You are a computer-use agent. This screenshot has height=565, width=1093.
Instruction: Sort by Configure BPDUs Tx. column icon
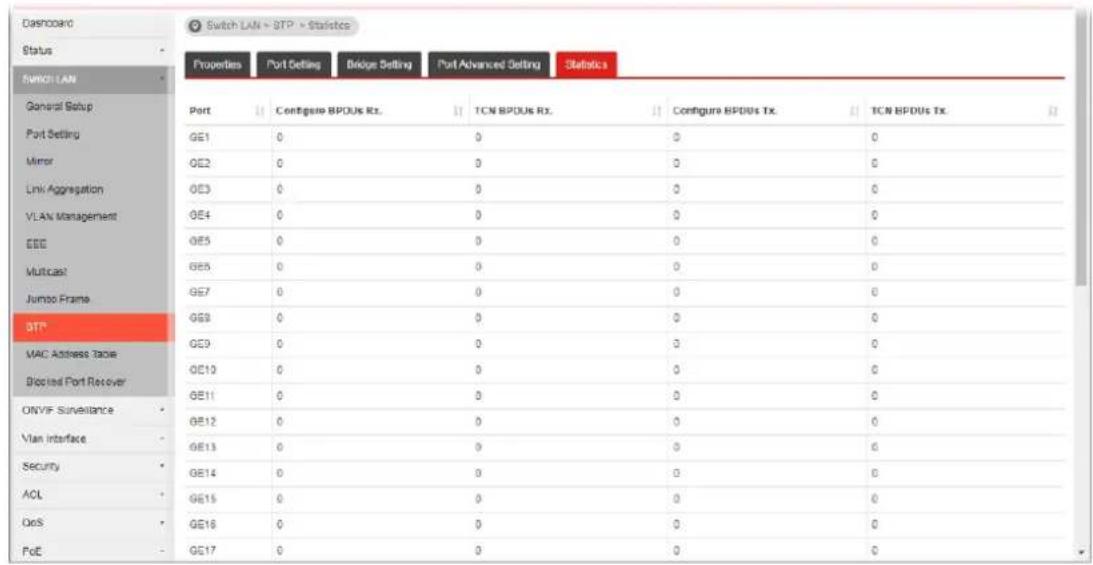(x=854, y=111)
